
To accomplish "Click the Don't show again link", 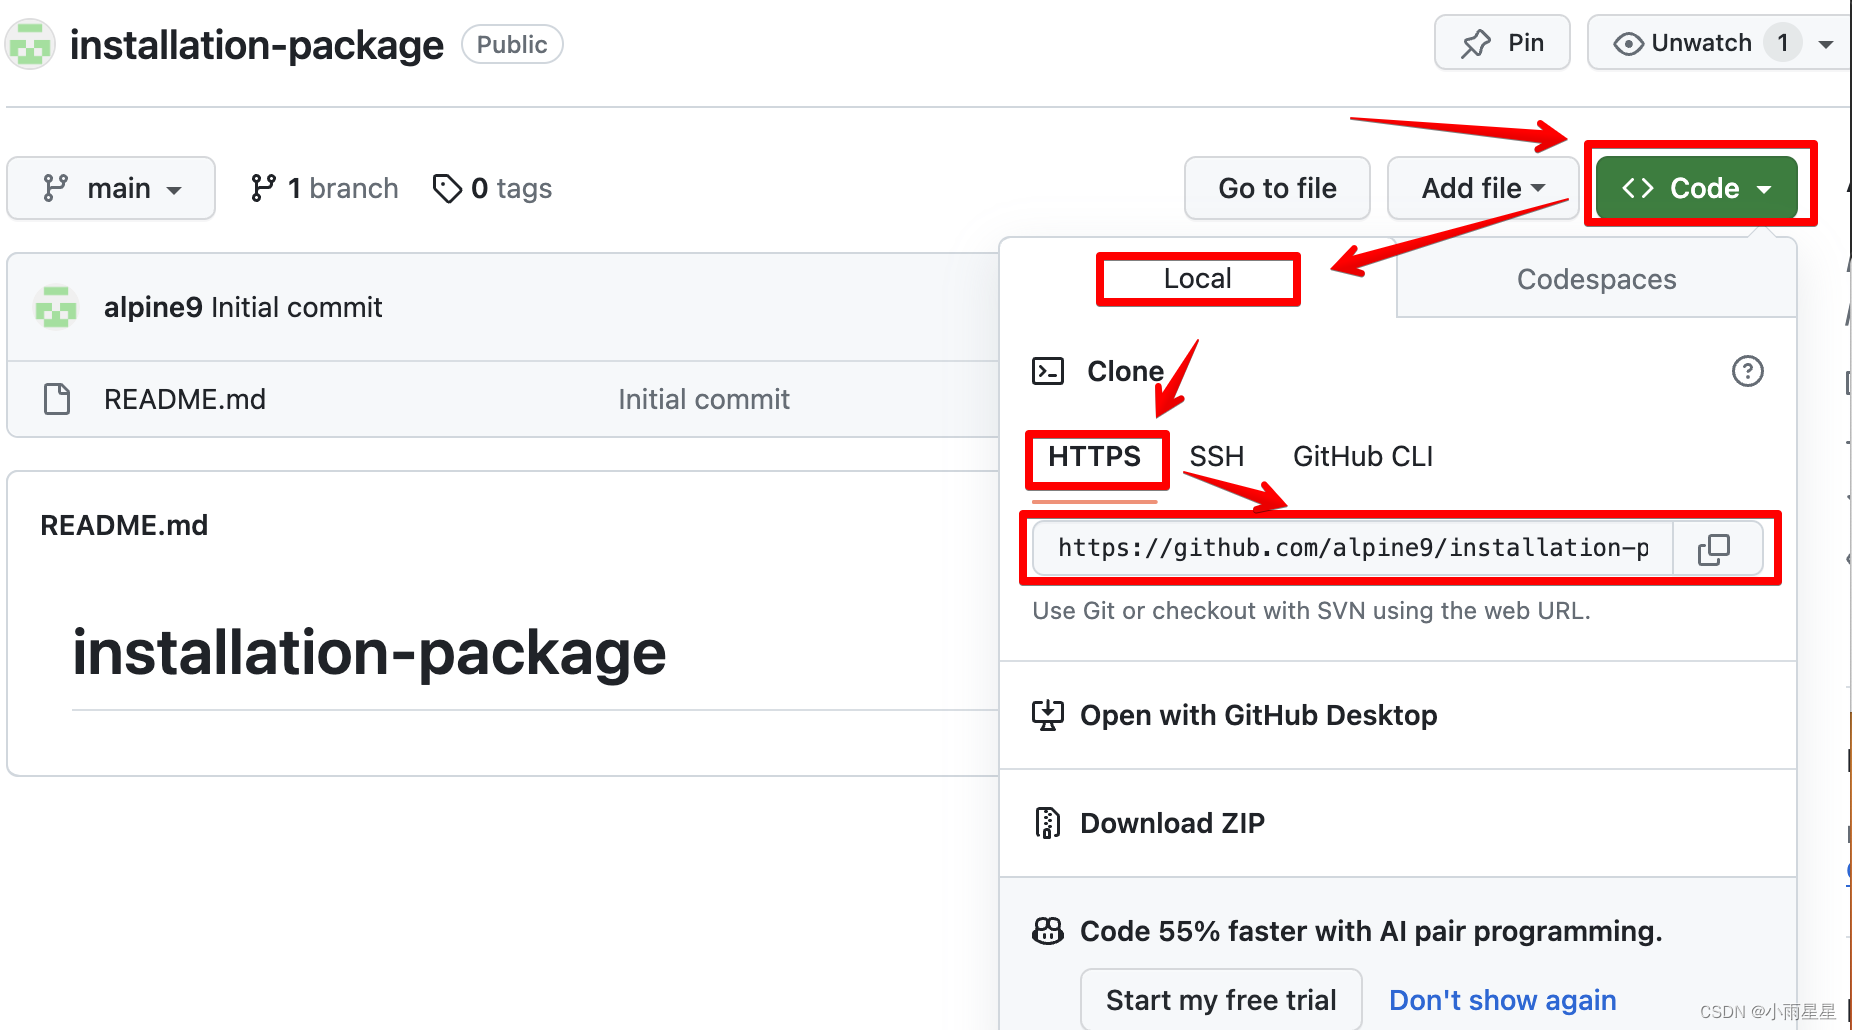I will point(1502,1000).
